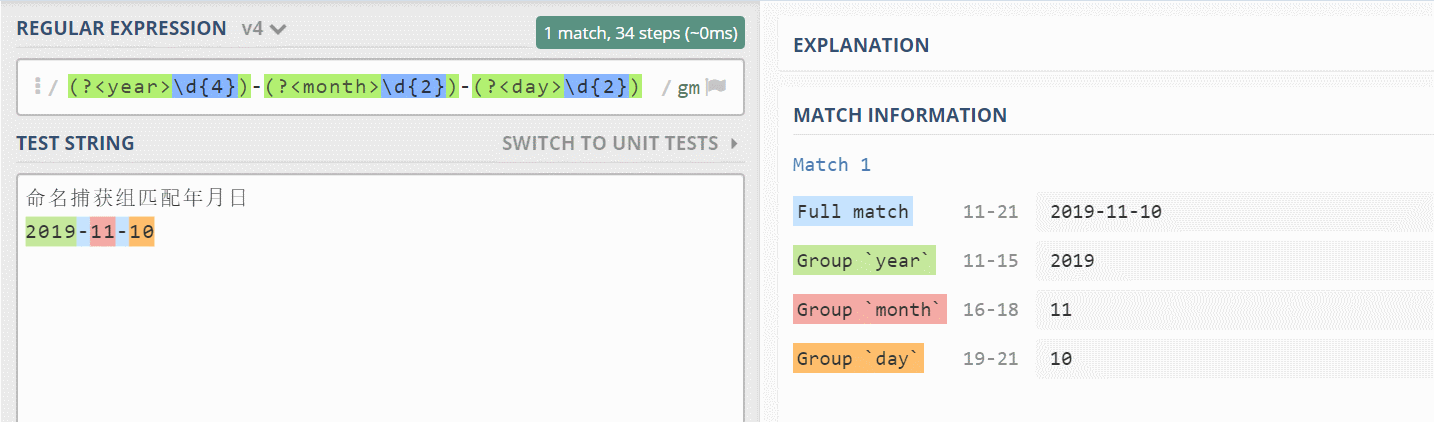Screen dimensions: 1434x422
Task: Collapse the MATCH INFORMATION panel header
Action: 900,115
